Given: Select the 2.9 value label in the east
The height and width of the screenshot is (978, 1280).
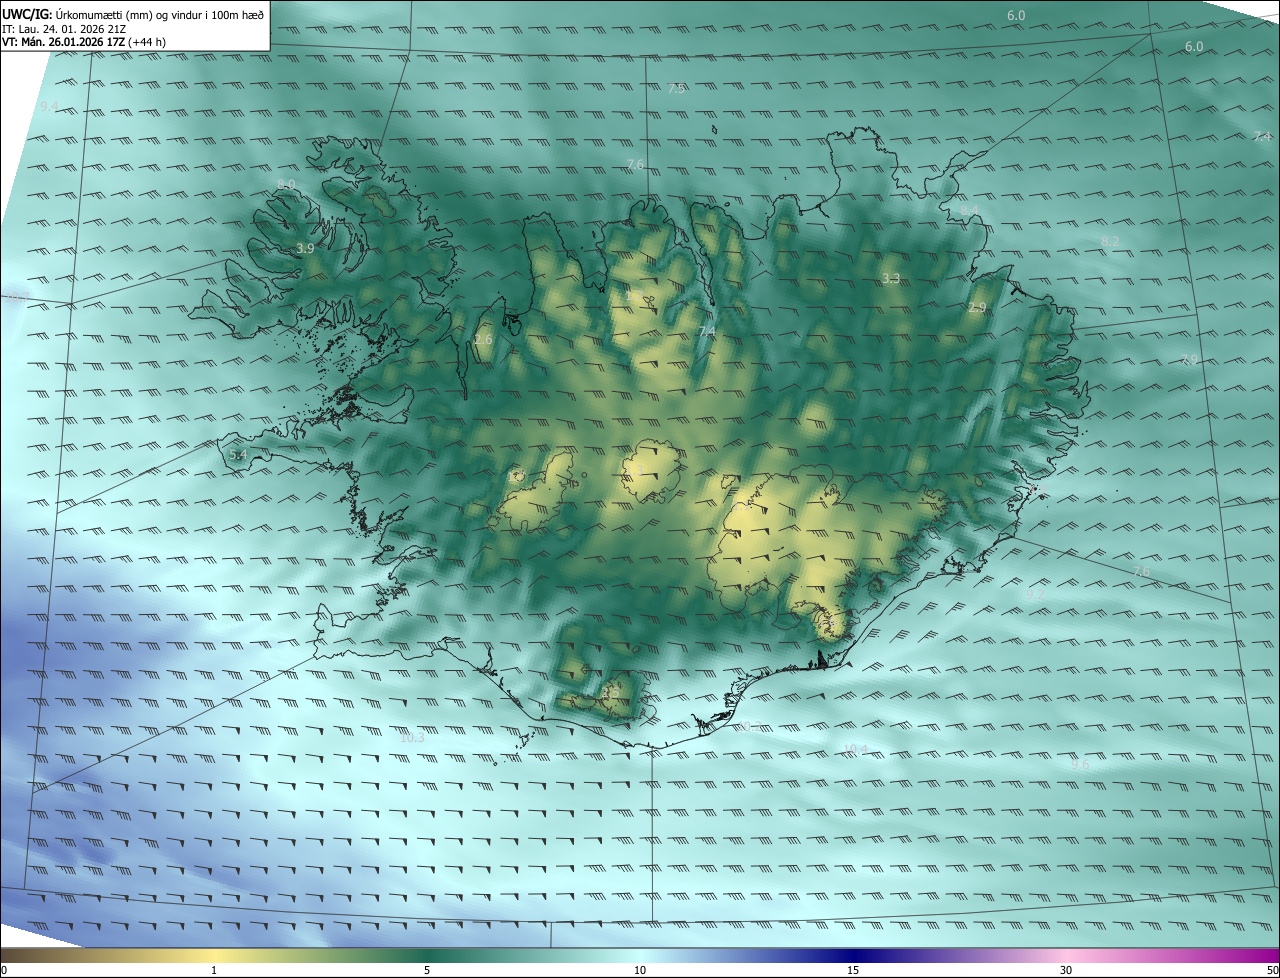Looking at the screenshot, I should pos(977,308).
